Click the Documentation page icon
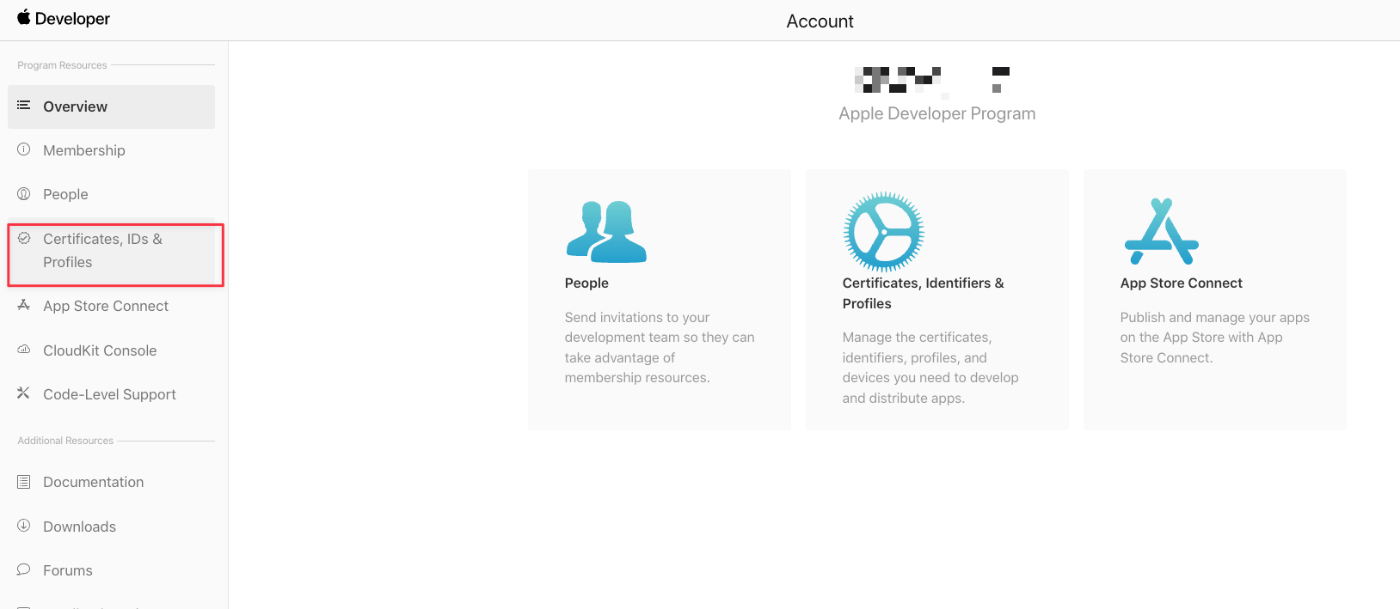This screenshot has height=609, width=1400. pos(24,482)
